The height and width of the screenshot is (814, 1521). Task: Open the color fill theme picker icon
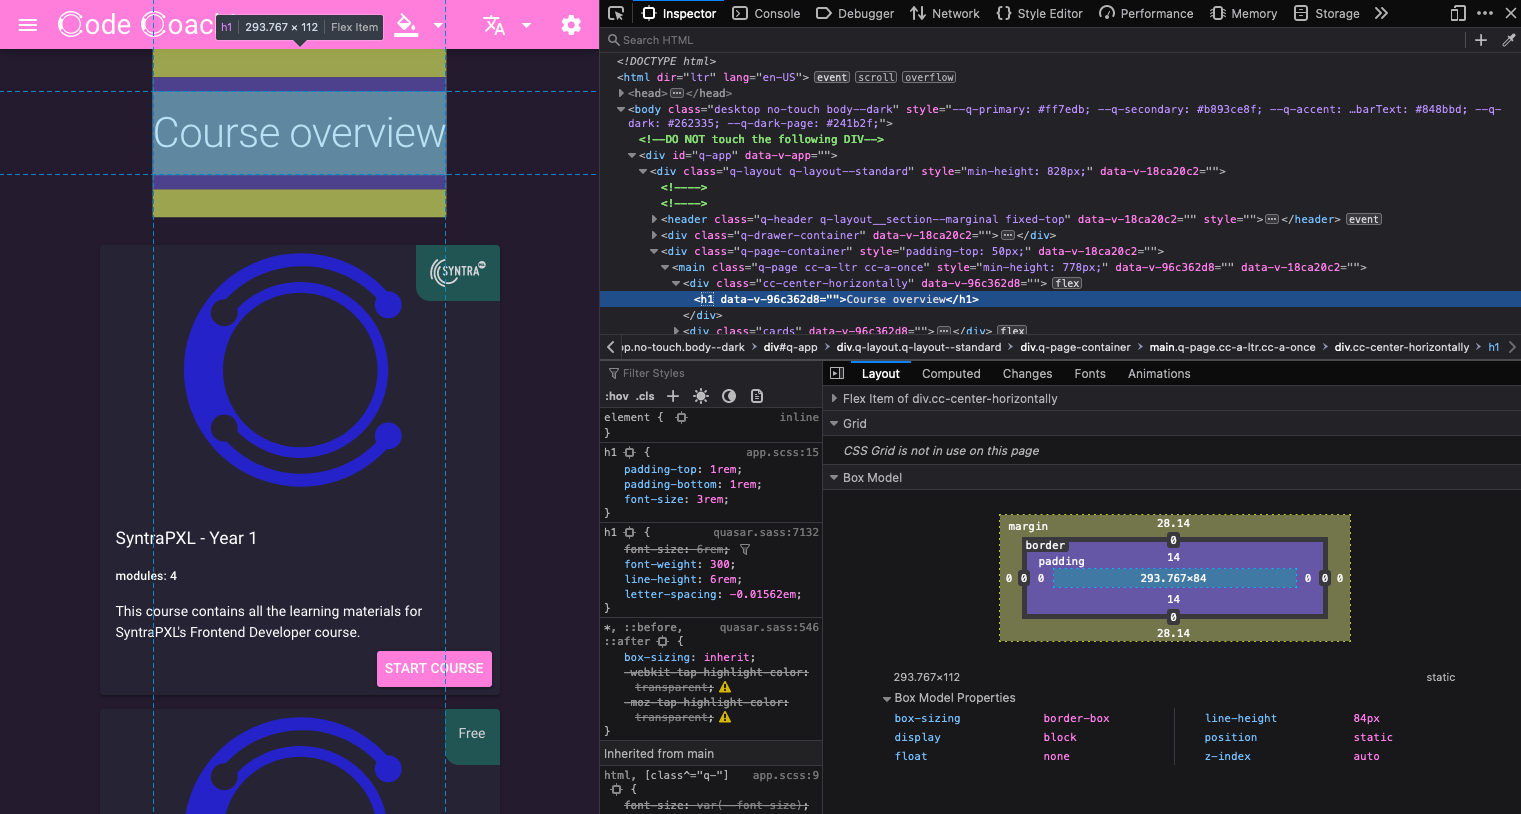click(406, 25)
